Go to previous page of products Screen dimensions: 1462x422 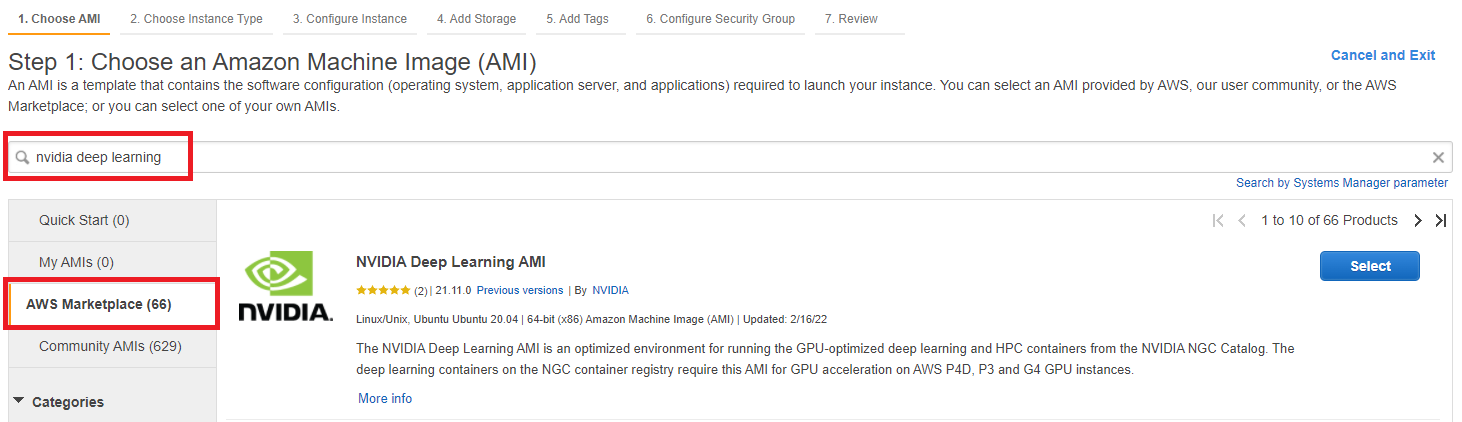[x=1242, y=221]
